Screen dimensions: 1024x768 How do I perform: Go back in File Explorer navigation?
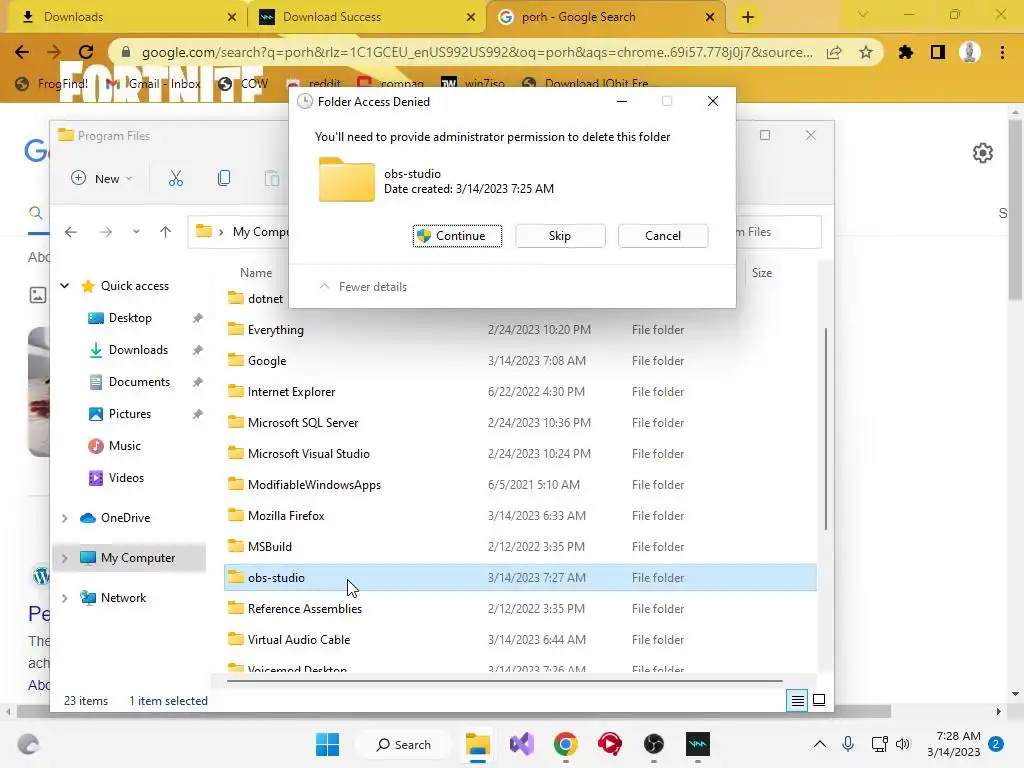tap(71, 232)
